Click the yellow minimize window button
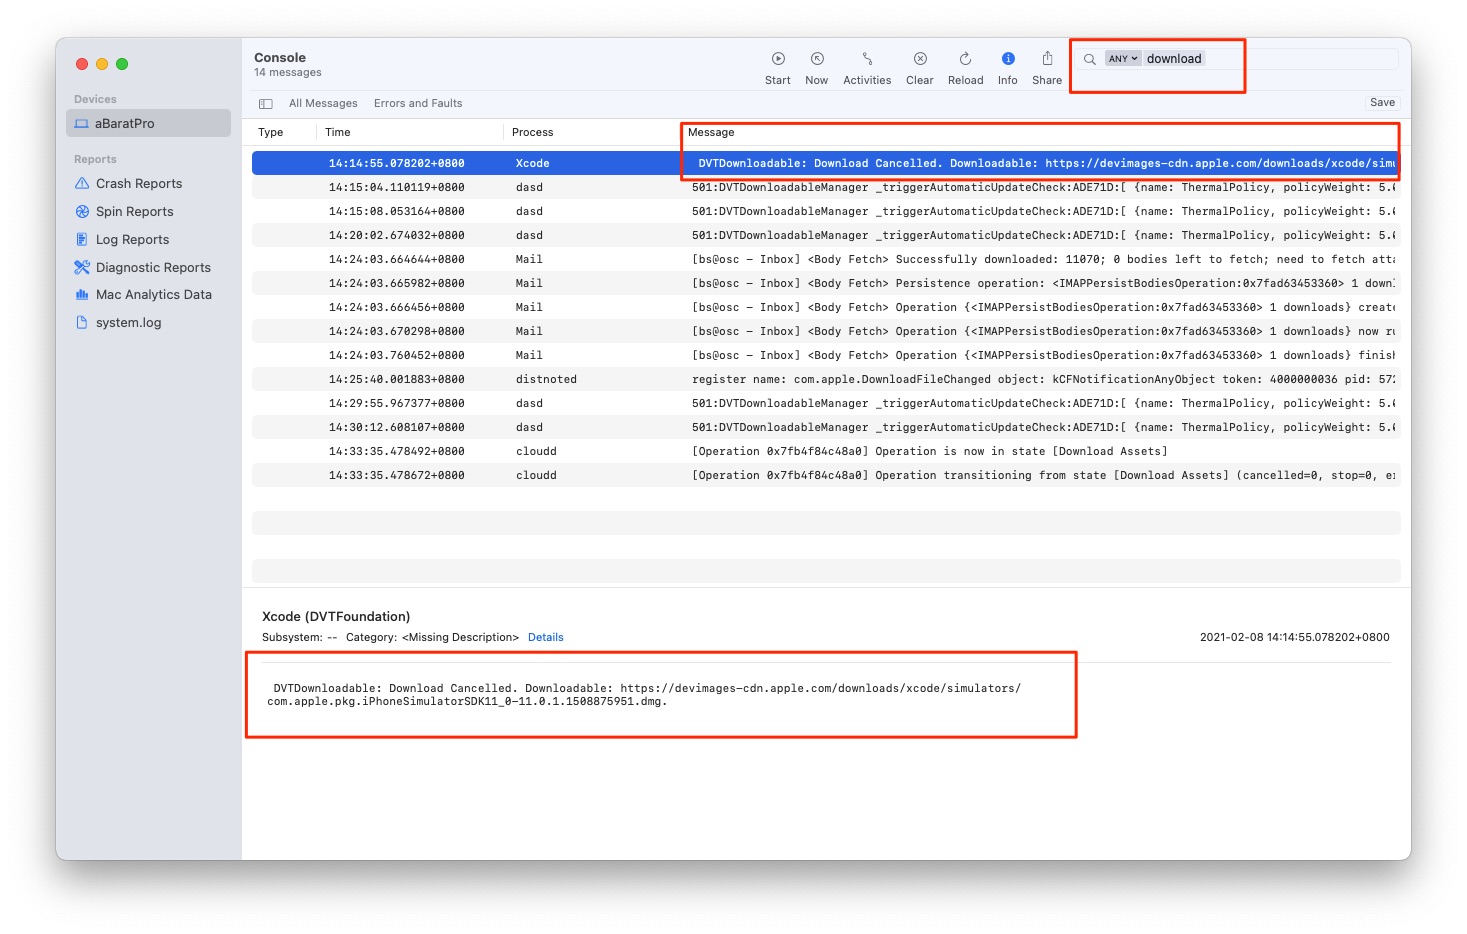This screenshot has height=934, width=1467. (102, 64)
